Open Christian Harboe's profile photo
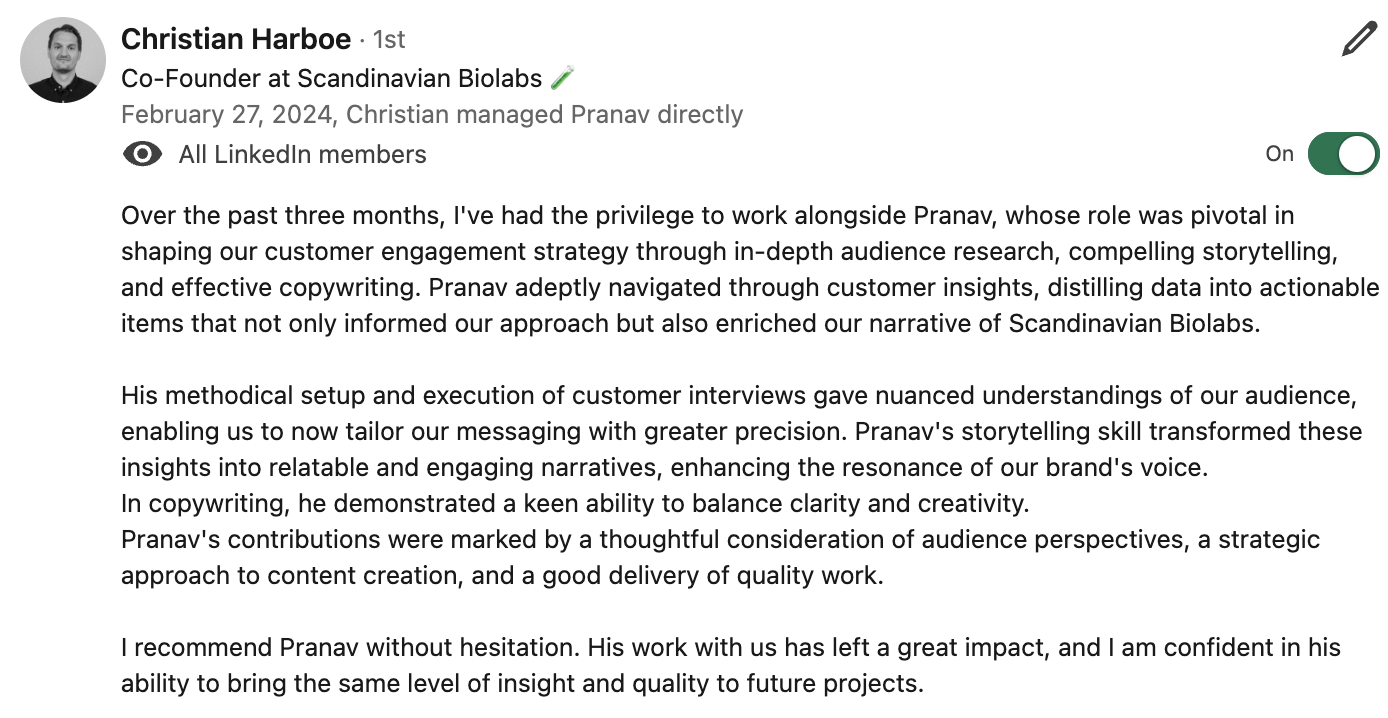 click(63, 60)
